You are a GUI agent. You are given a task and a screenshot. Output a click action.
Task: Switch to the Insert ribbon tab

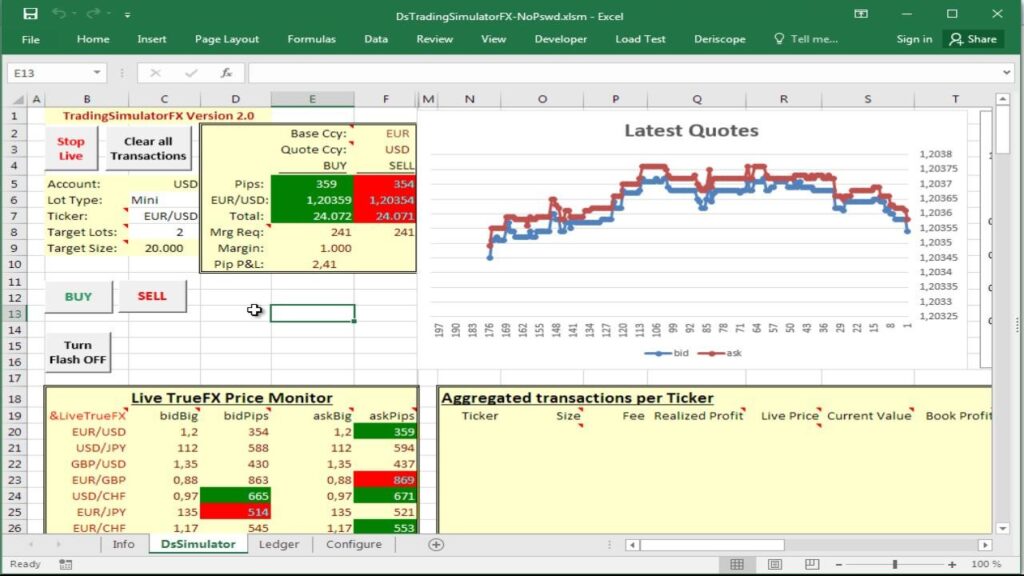click(x=152, y=39)
